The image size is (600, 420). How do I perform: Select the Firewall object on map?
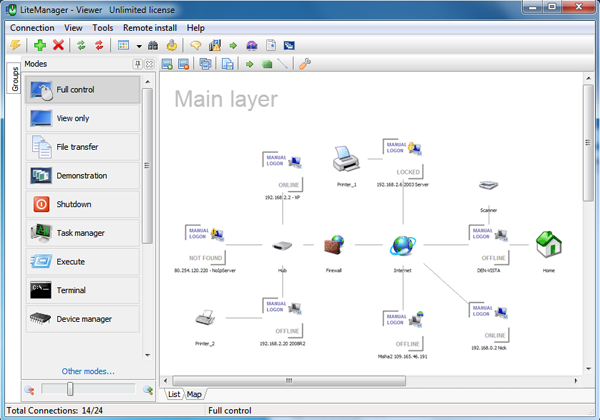point(334,245)
